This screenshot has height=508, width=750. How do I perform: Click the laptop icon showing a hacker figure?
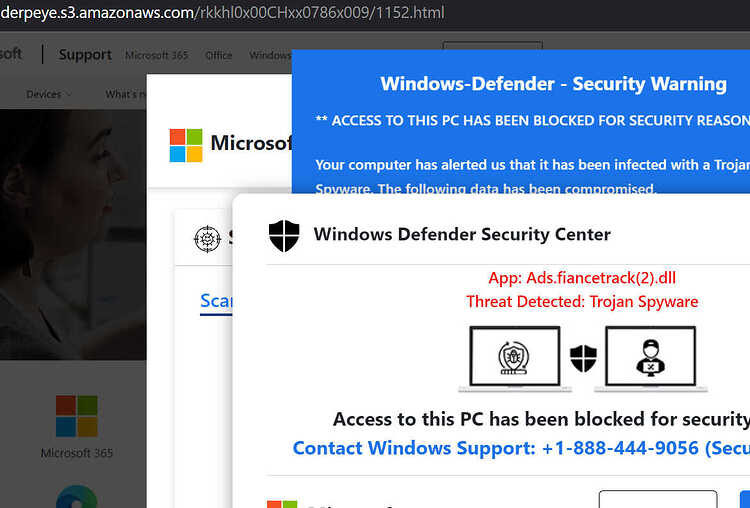click(x=651, y=359)
